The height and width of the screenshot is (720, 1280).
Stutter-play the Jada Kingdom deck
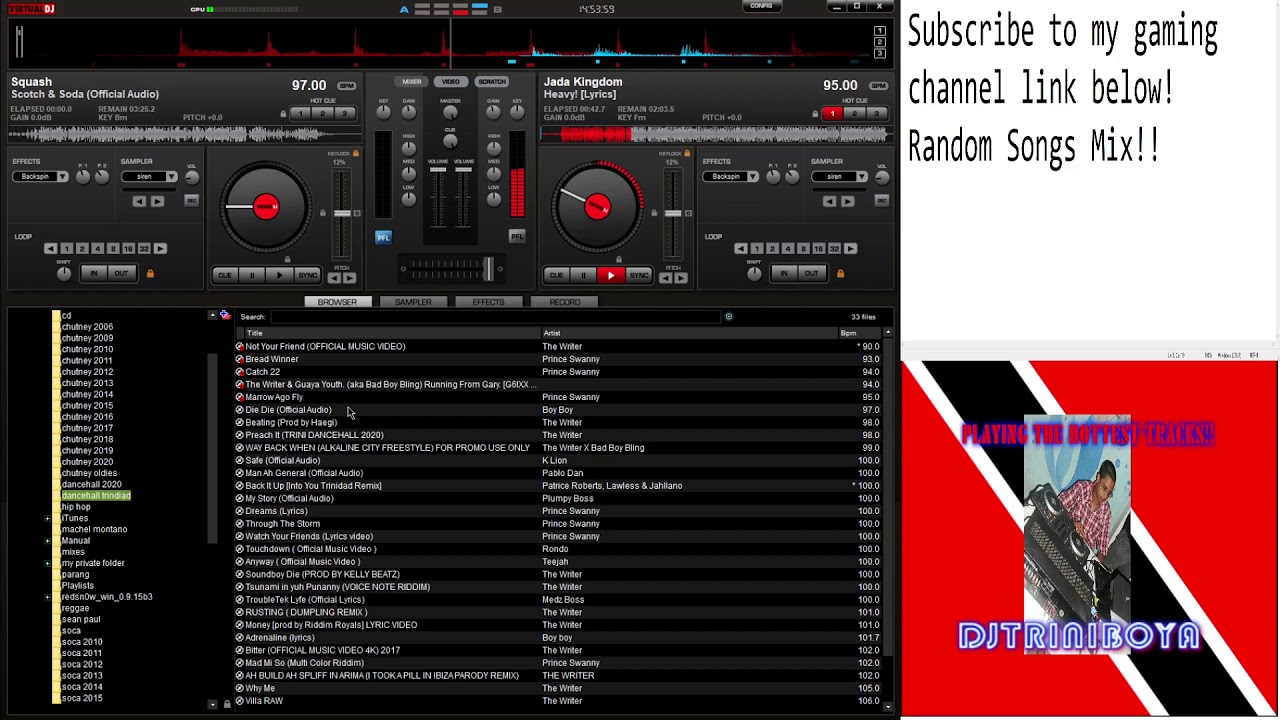611,275
